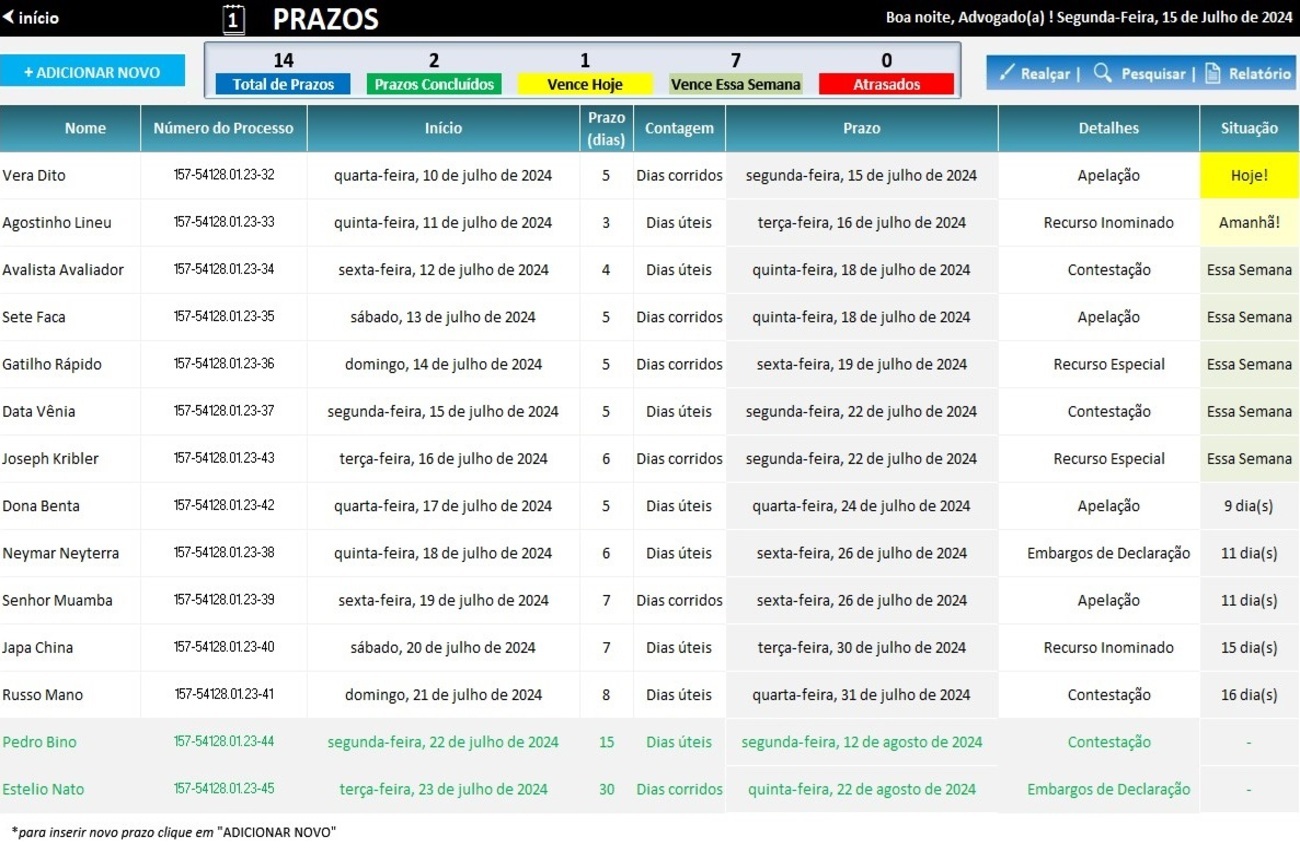Select the yellow Vence Hoje badge

[584, 85]
